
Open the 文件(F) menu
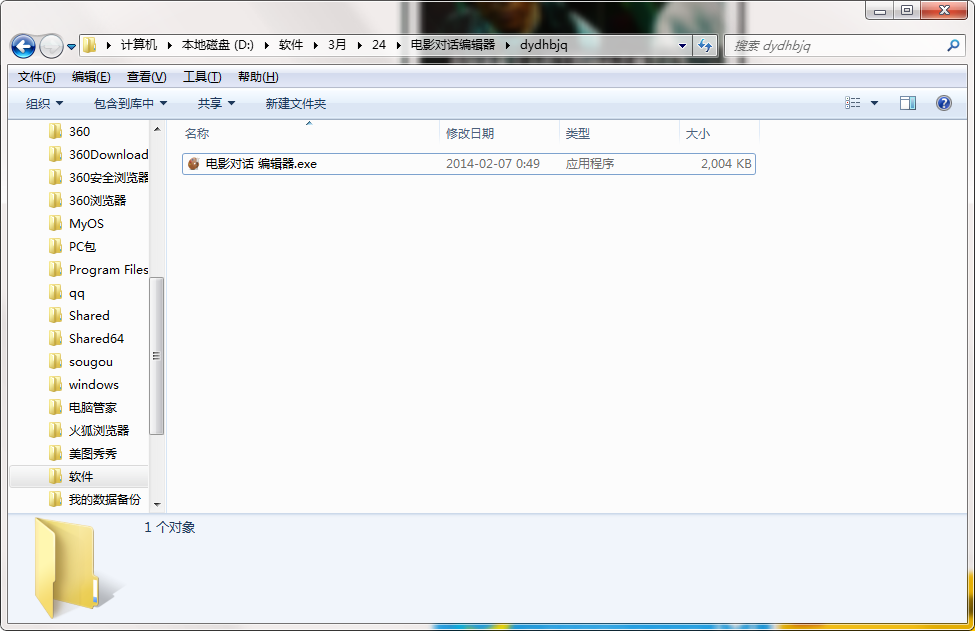point(36,76)
